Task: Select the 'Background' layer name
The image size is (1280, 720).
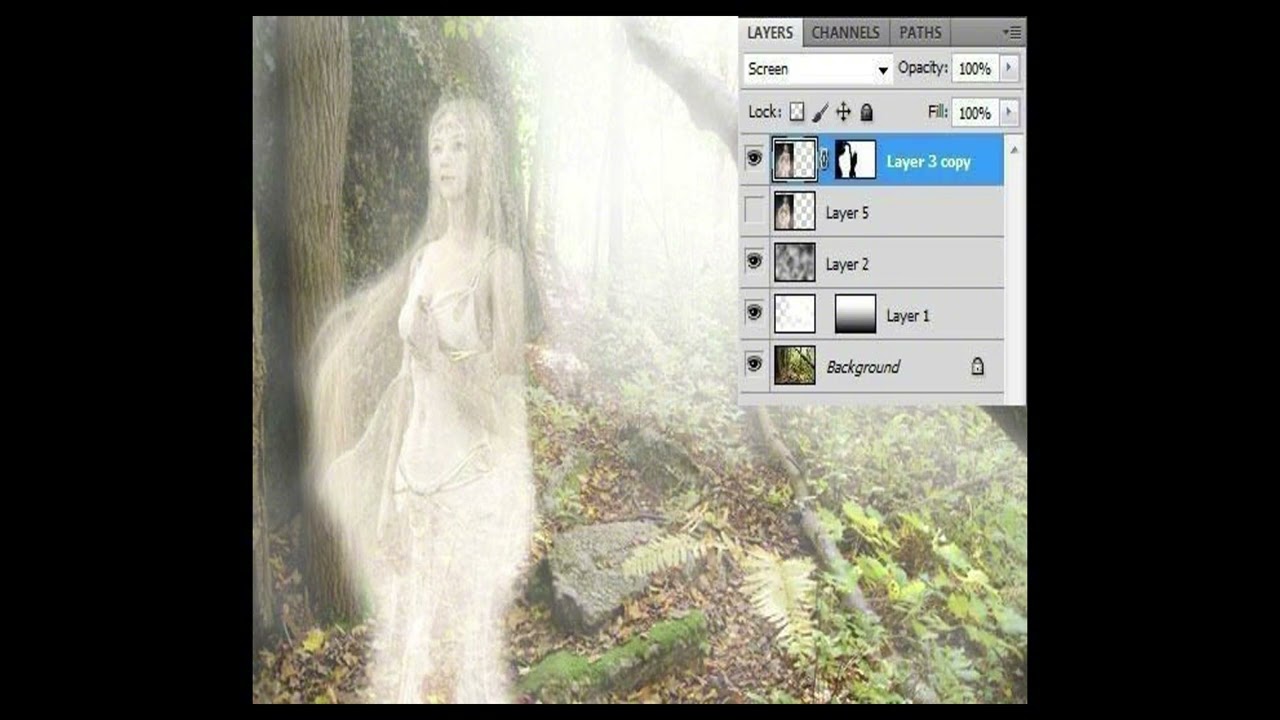Action: [x=863, y=367]
